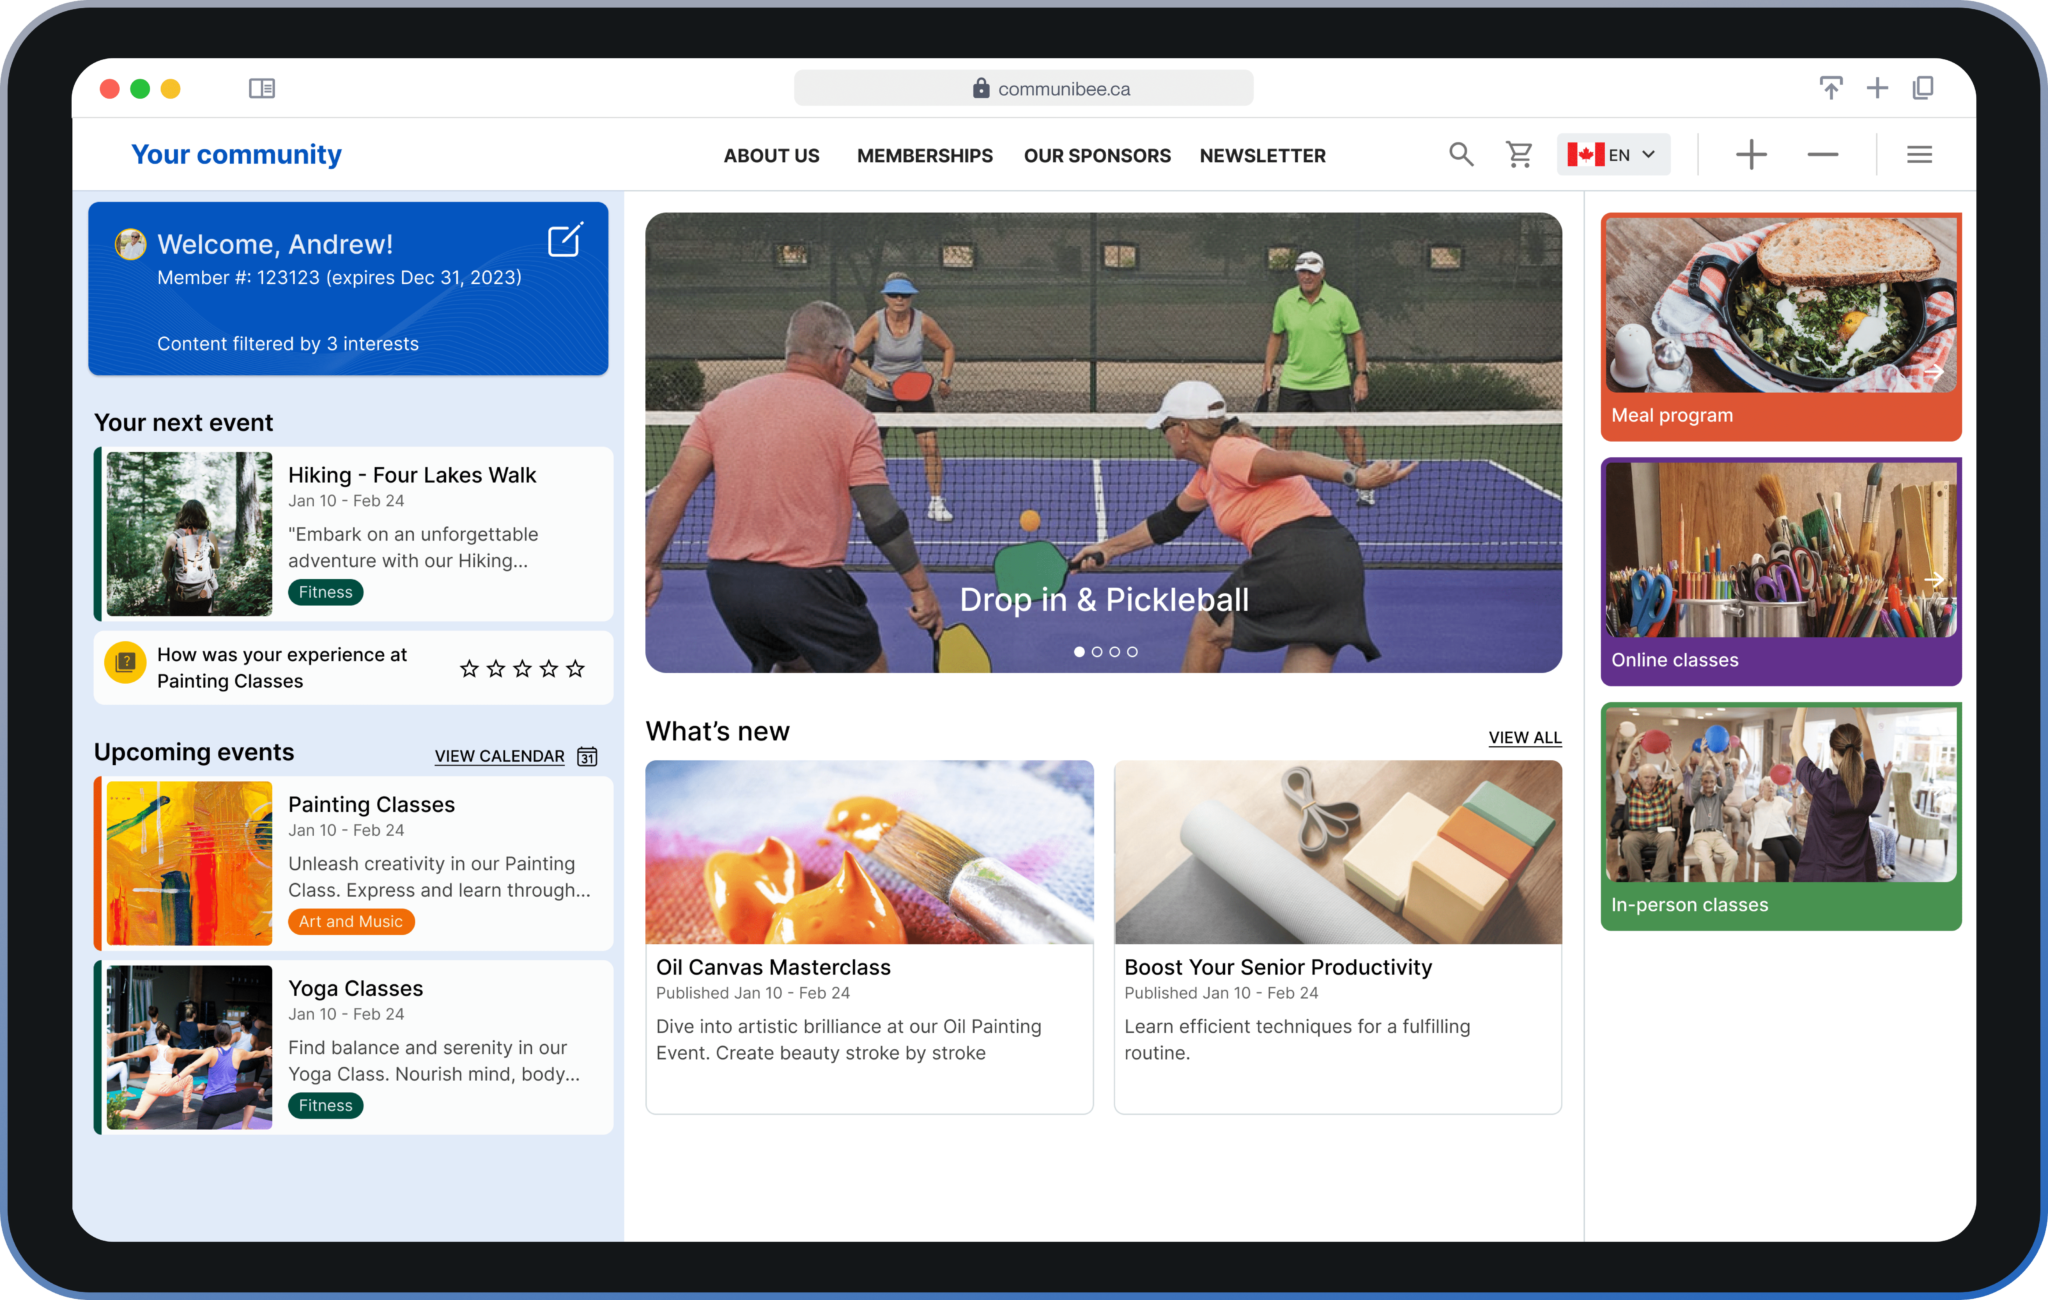Open Meal program card arrow
The image size is (2048, 1300).
tap(1934, 372)
